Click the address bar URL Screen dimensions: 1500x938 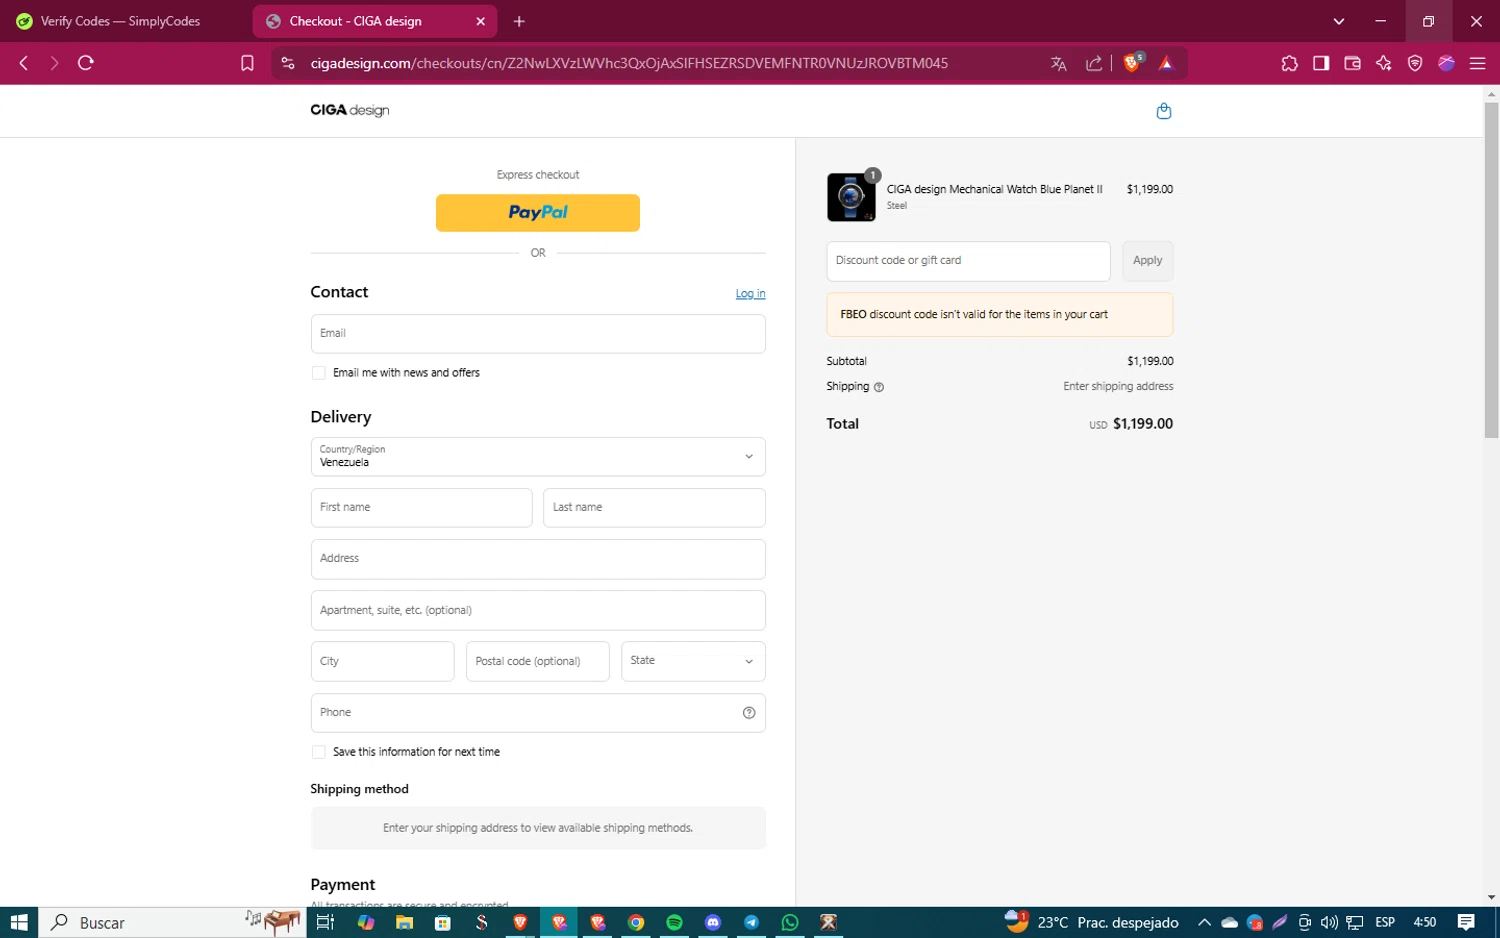point(629,63)
